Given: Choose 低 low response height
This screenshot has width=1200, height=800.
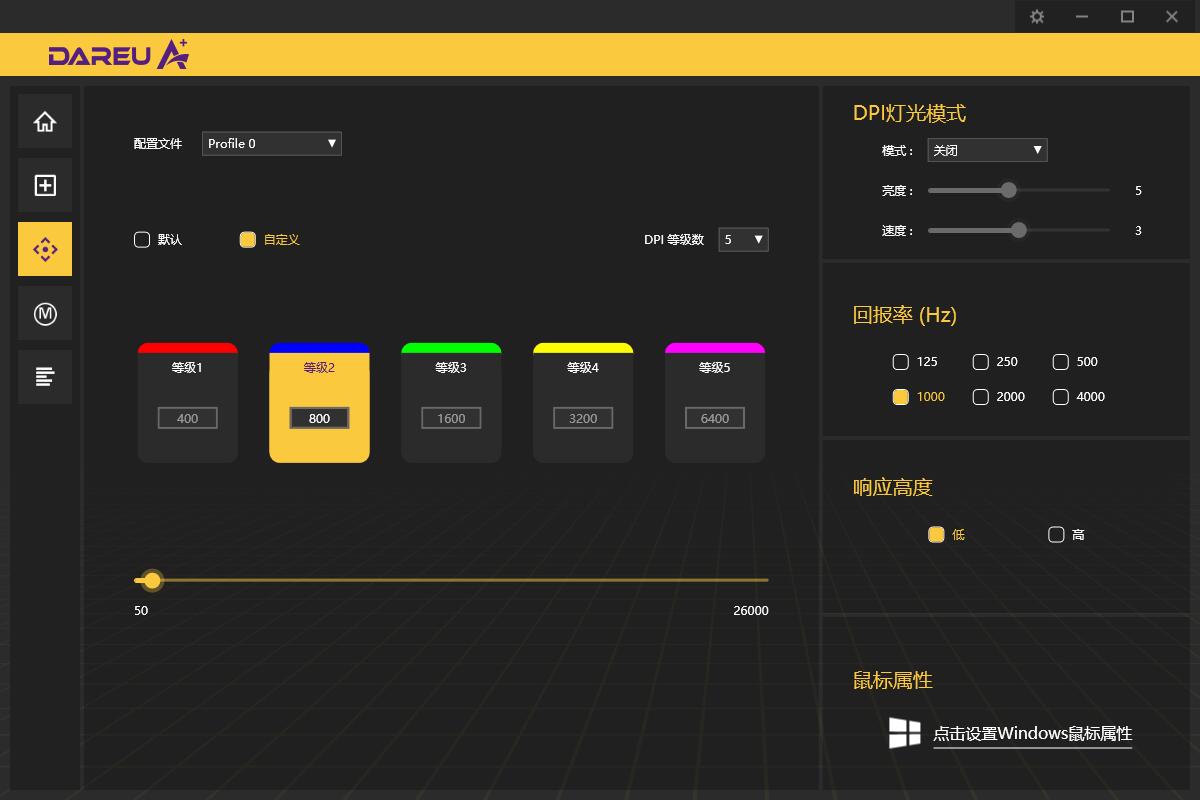Looking at the screenshot, I should coord(936,535).
